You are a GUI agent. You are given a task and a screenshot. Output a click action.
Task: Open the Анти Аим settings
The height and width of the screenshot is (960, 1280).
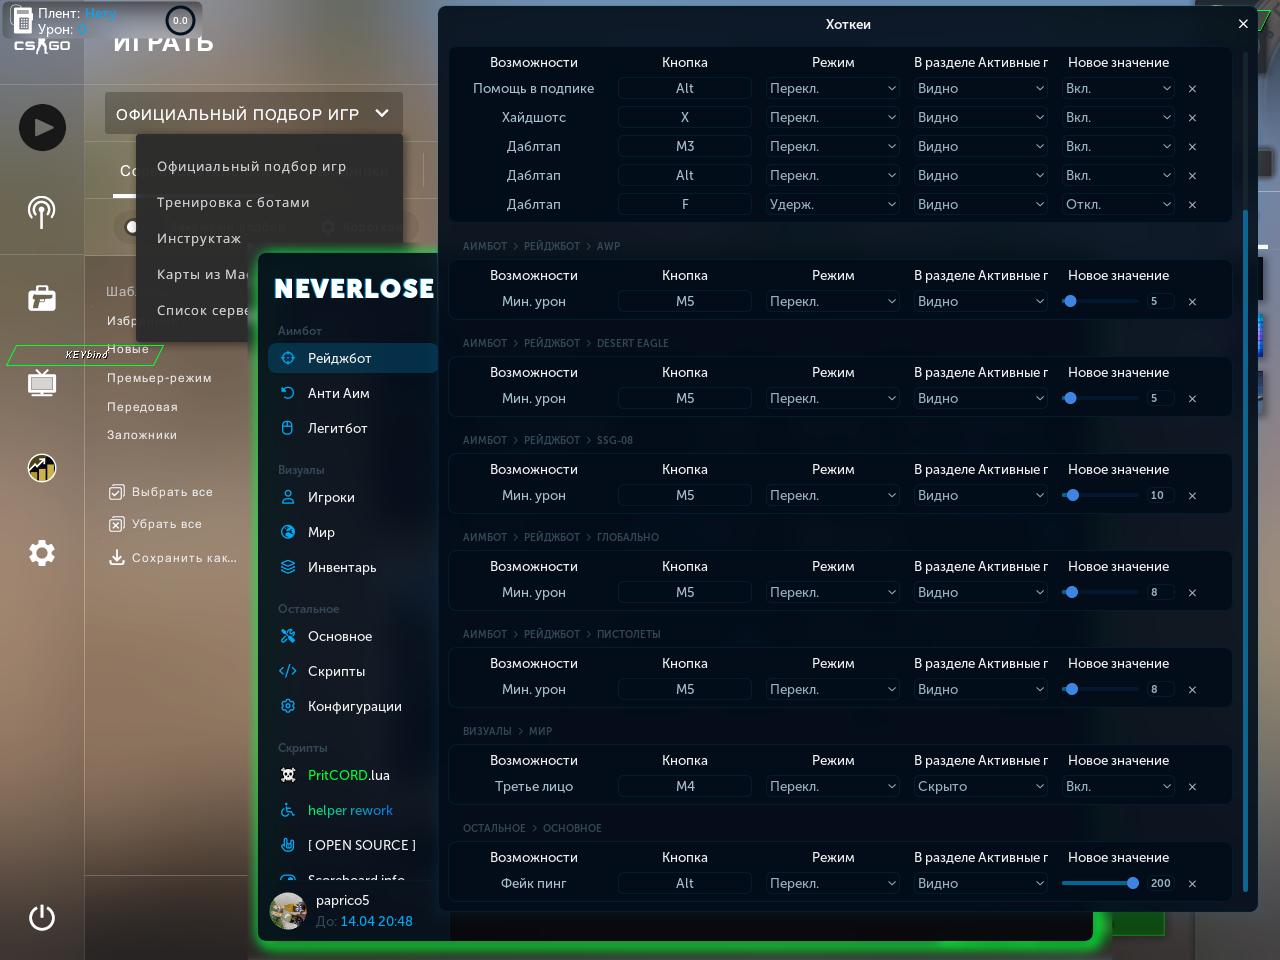pos(339,393)
